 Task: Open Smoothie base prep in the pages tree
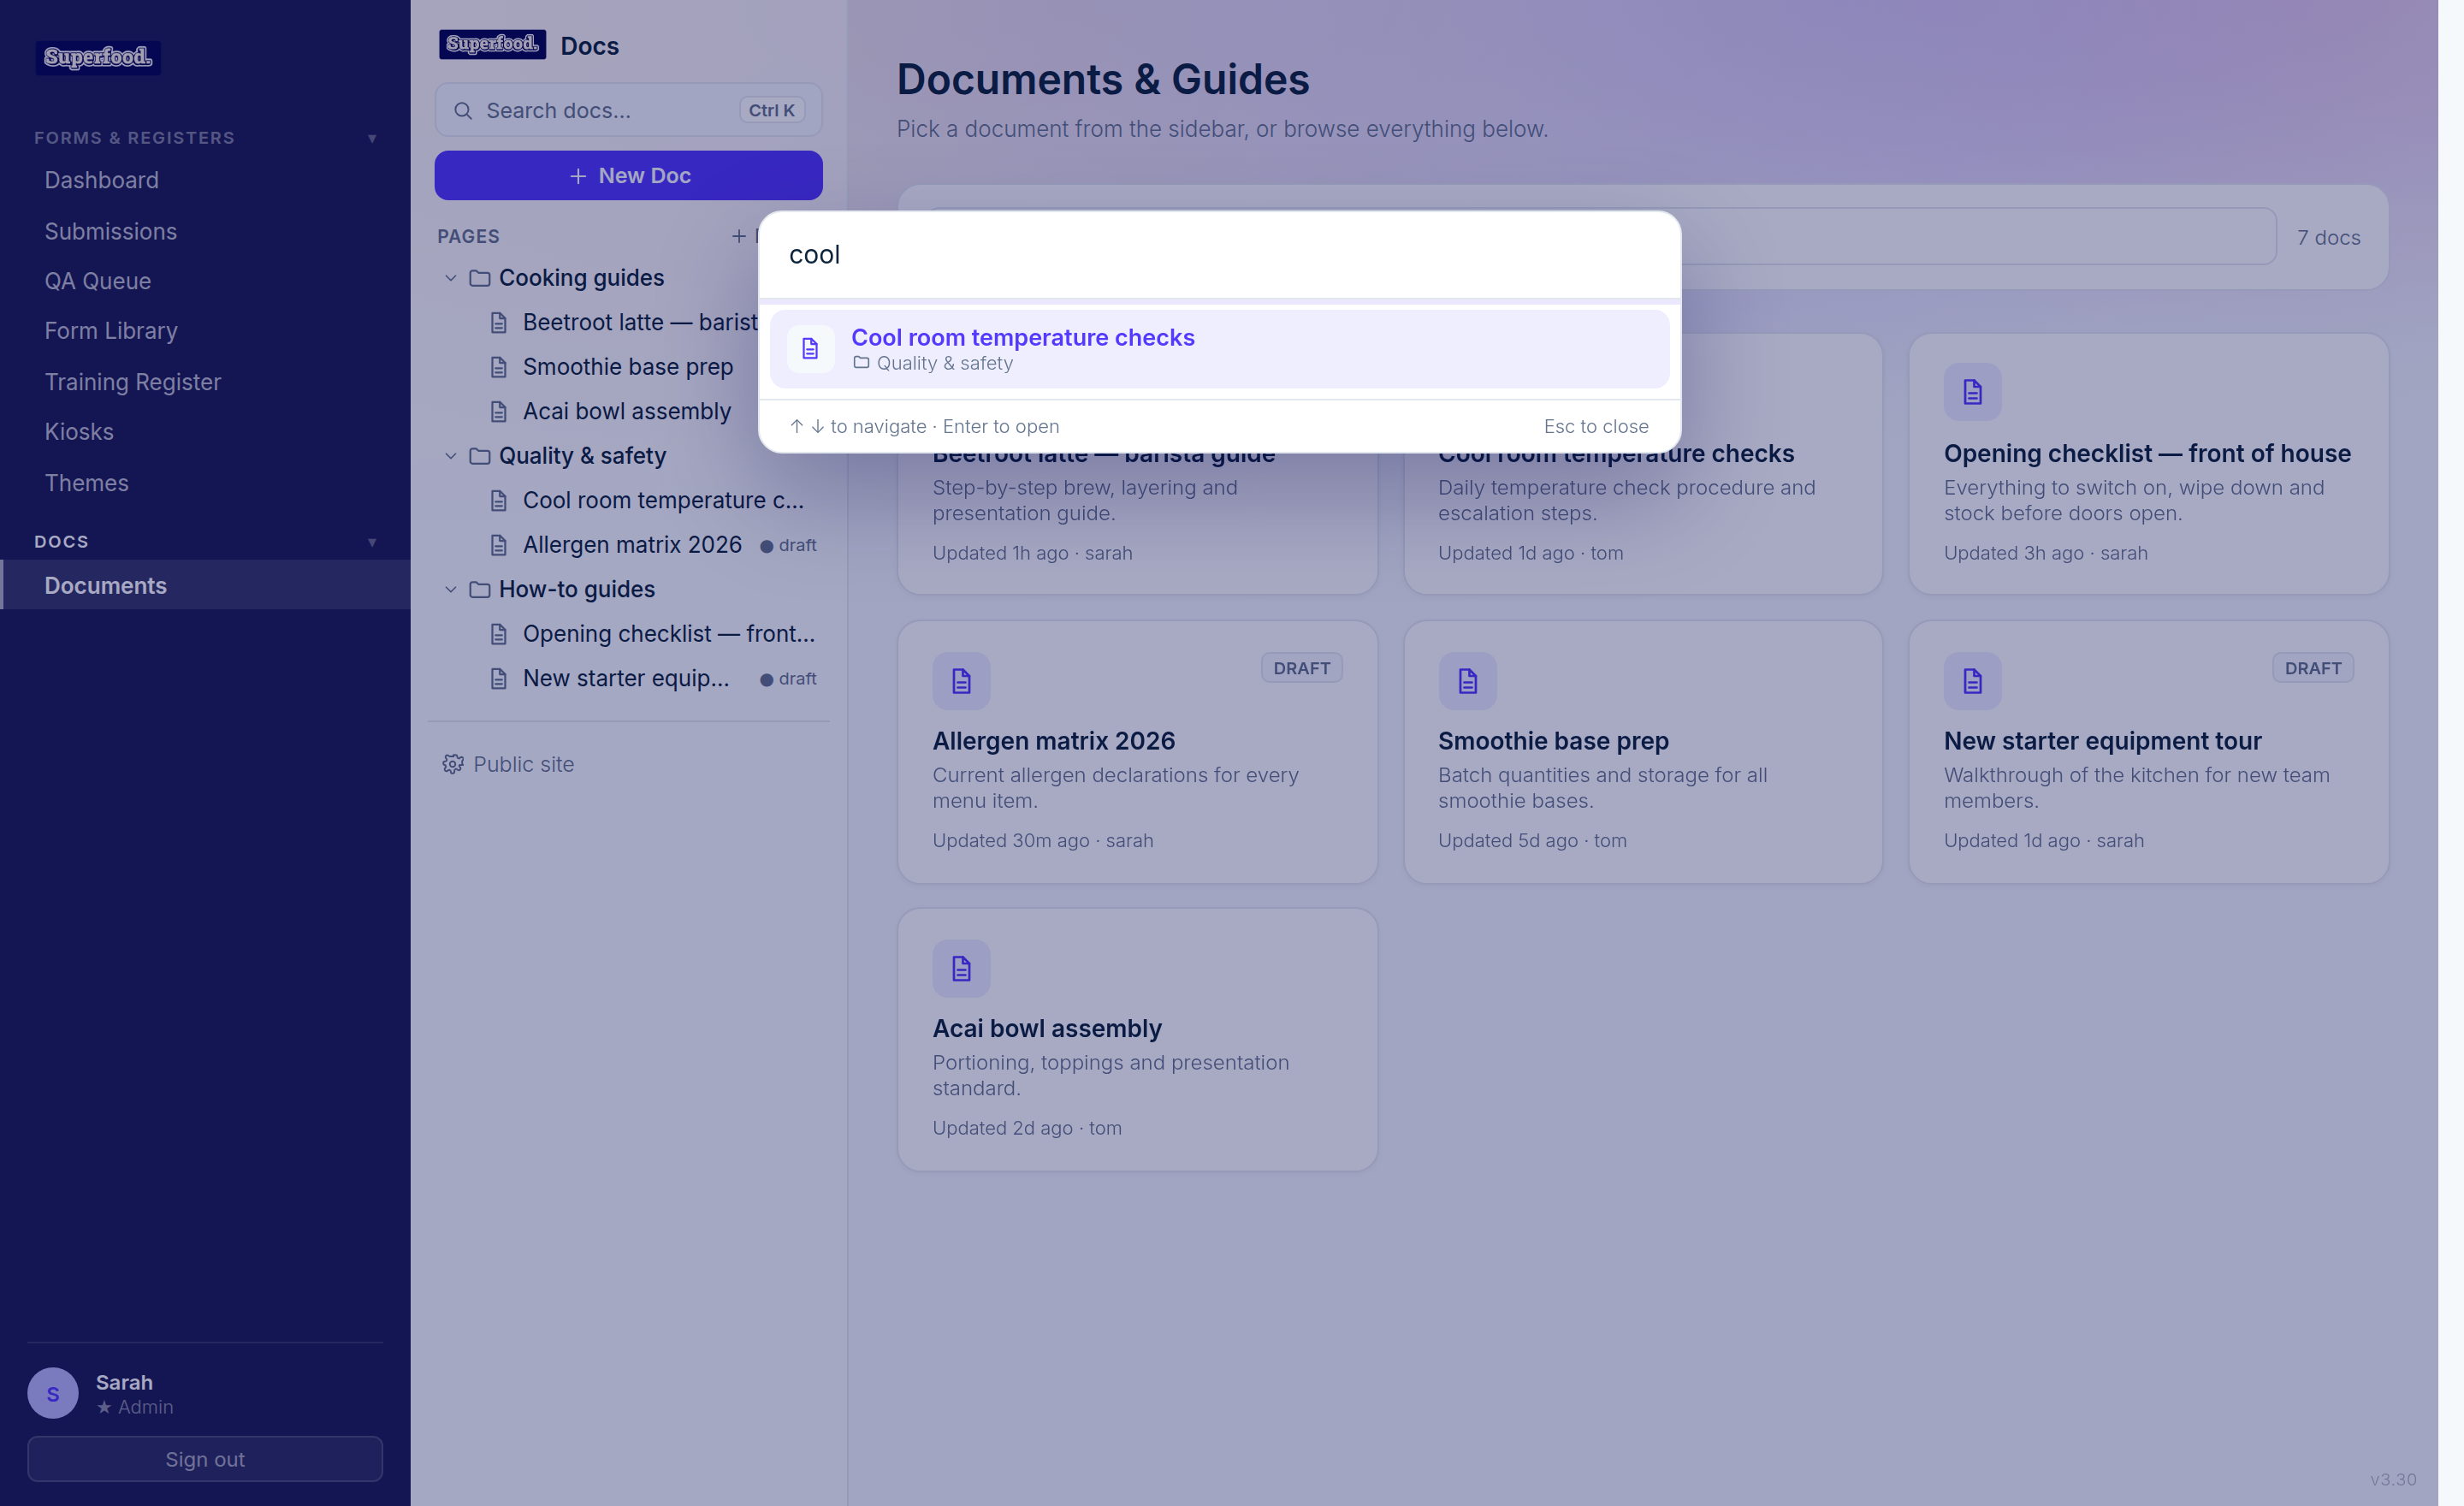pos(628,367)
